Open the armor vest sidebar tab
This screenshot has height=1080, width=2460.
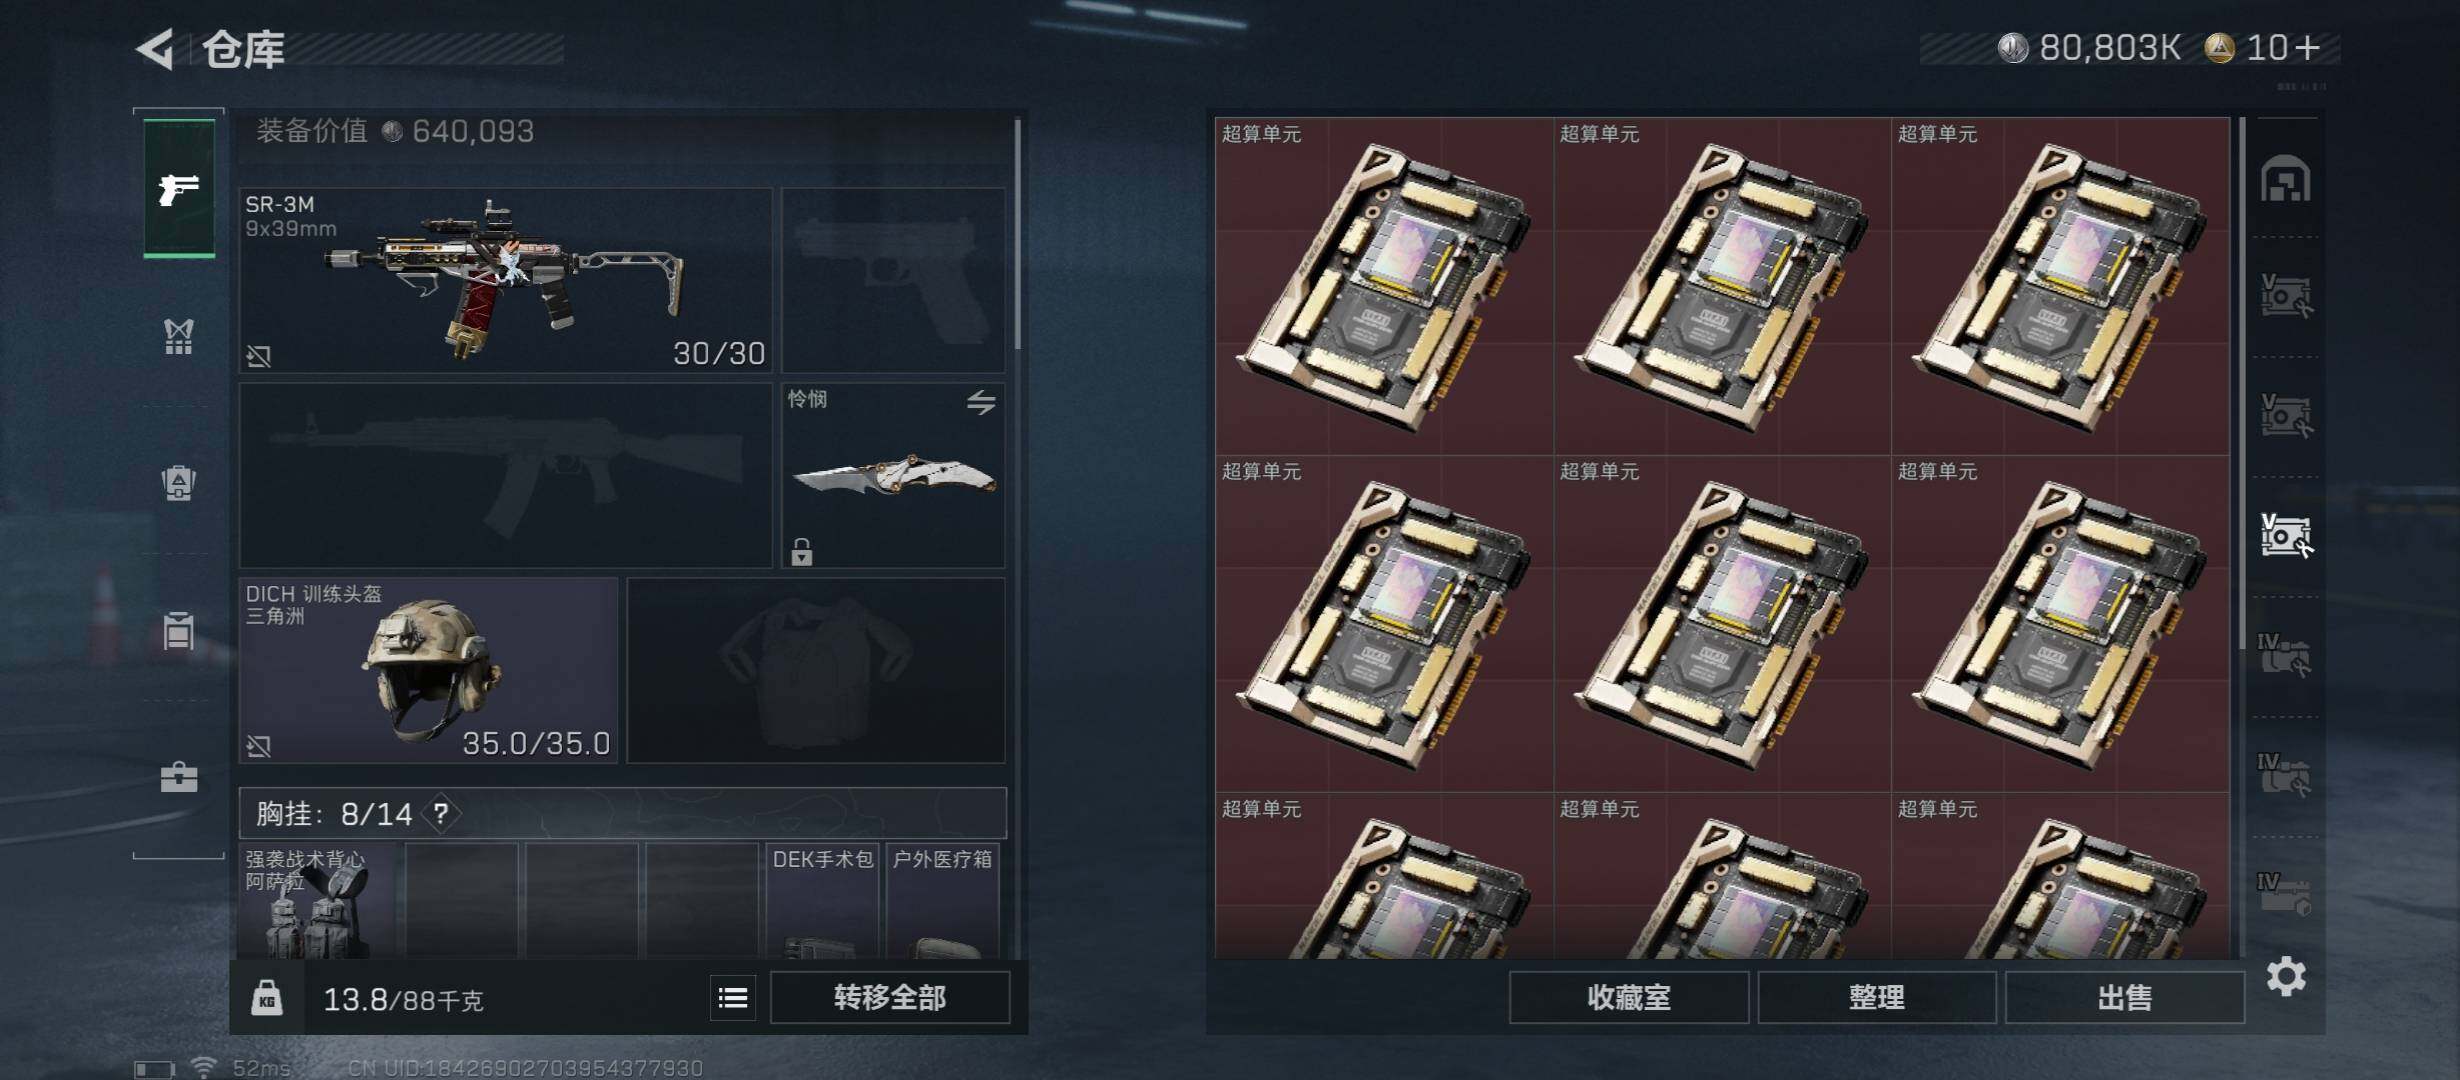point(179,336)
